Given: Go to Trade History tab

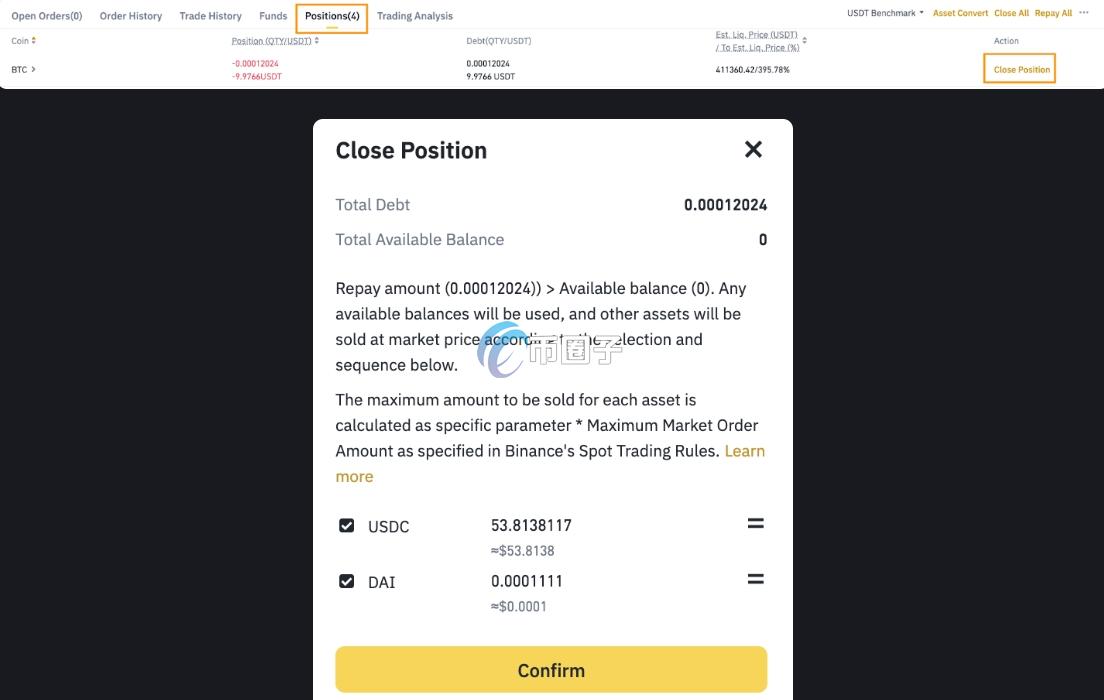Looking at the screenshot, I should tap(211, 16).
